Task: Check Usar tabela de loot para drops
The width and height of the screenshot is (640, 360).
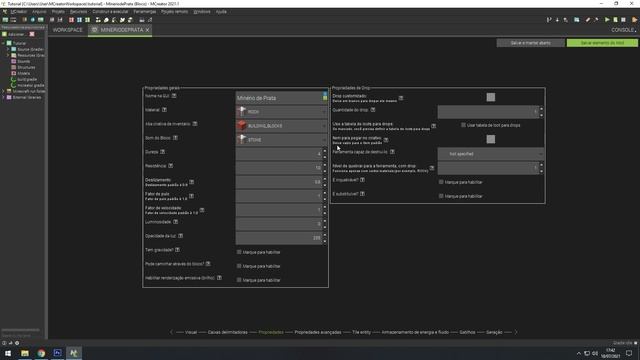Action: [463, 125]
